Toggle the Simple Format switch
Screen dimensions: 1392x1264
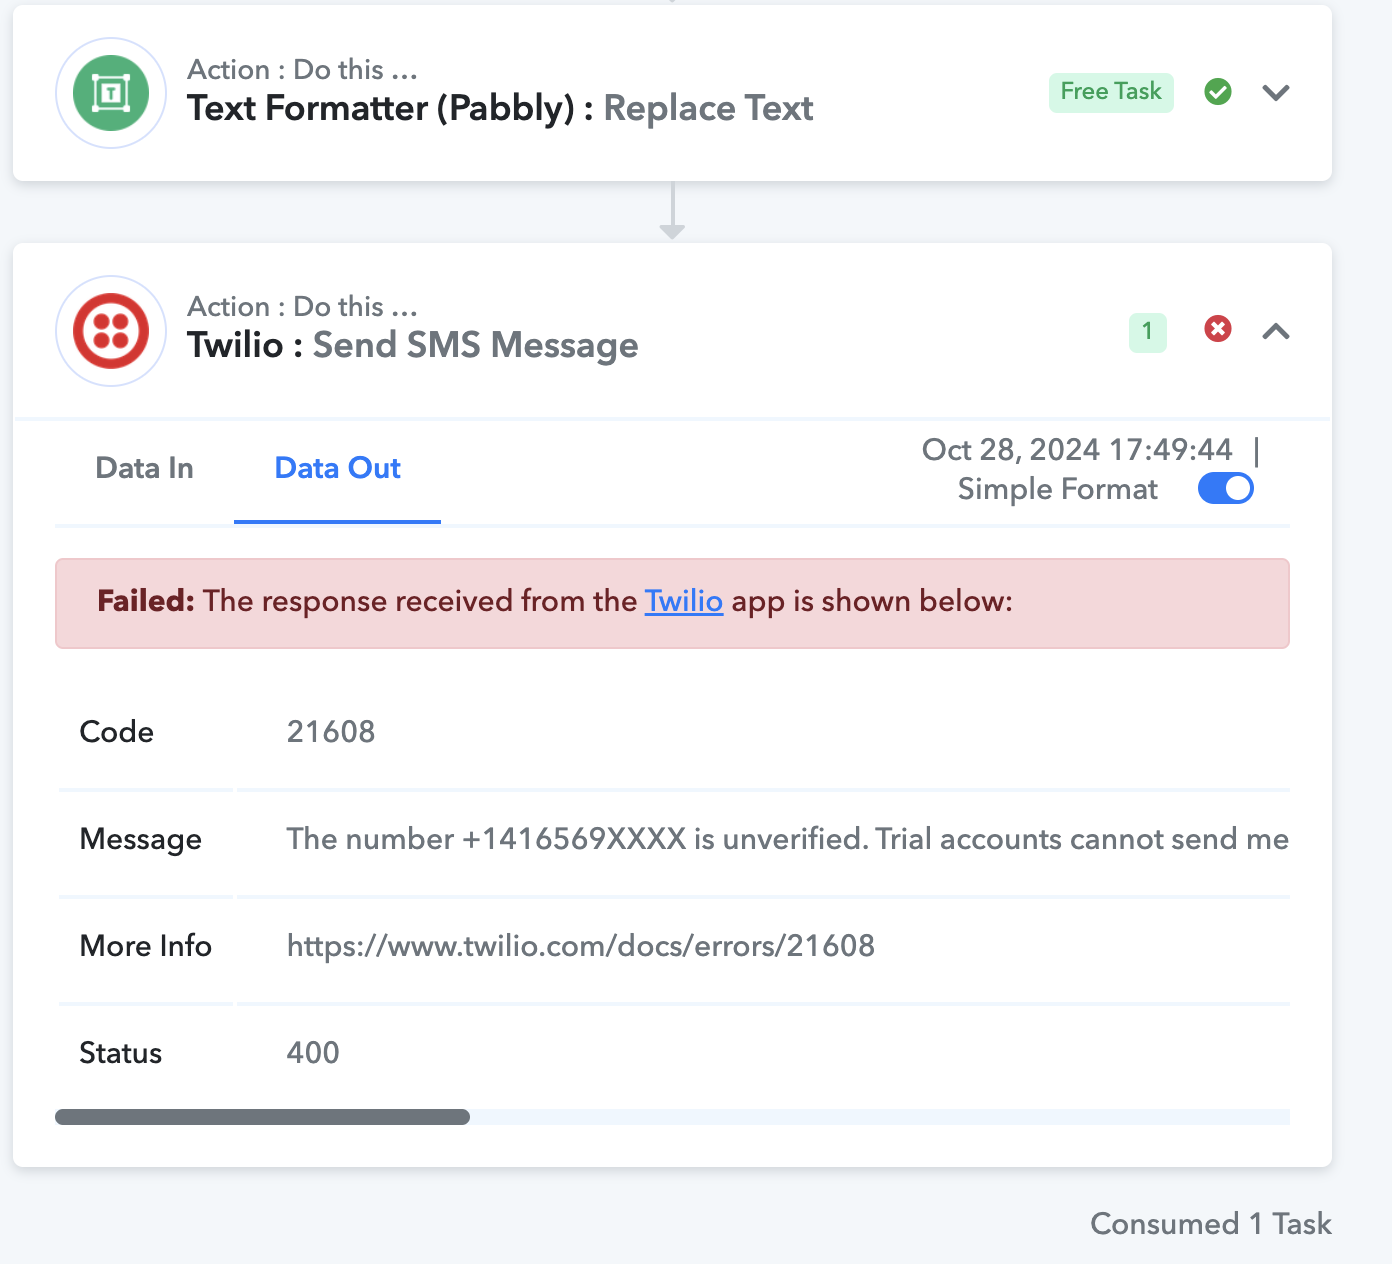1226,488
